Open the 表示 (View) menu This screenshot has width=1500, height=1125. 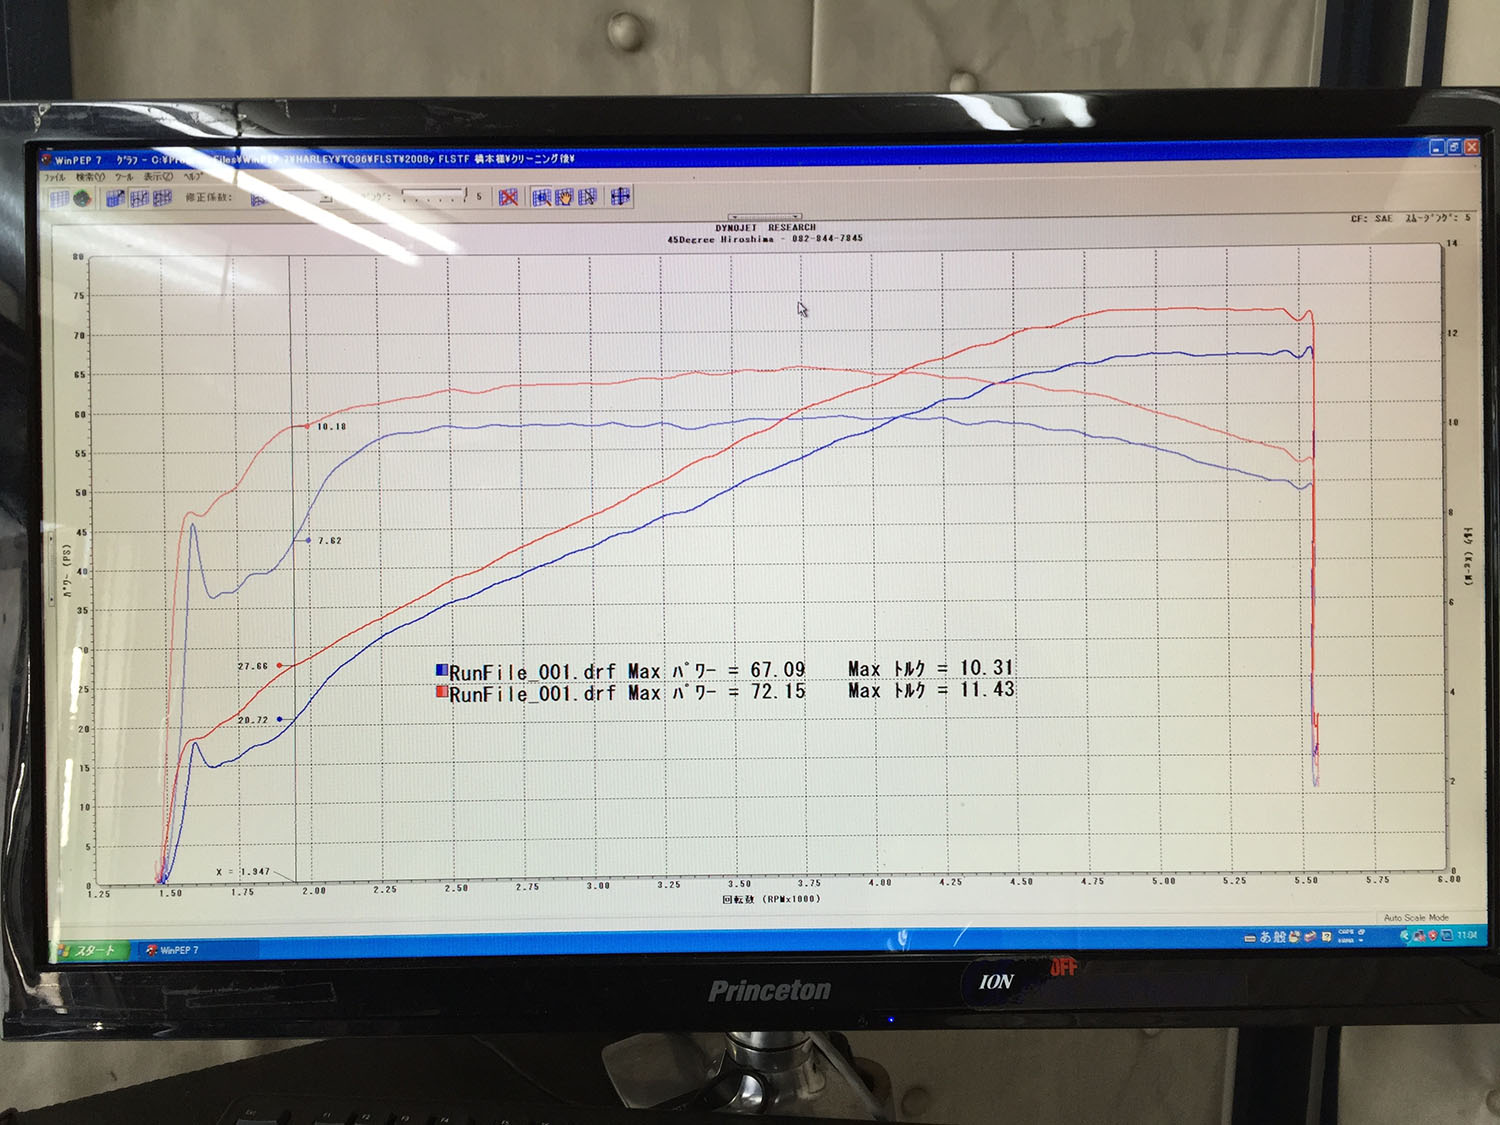(x=157, y=177)
